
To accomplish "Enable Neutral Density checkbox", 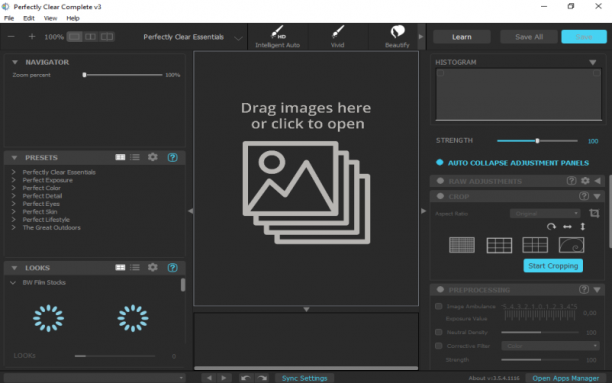I will pos(439,332).
